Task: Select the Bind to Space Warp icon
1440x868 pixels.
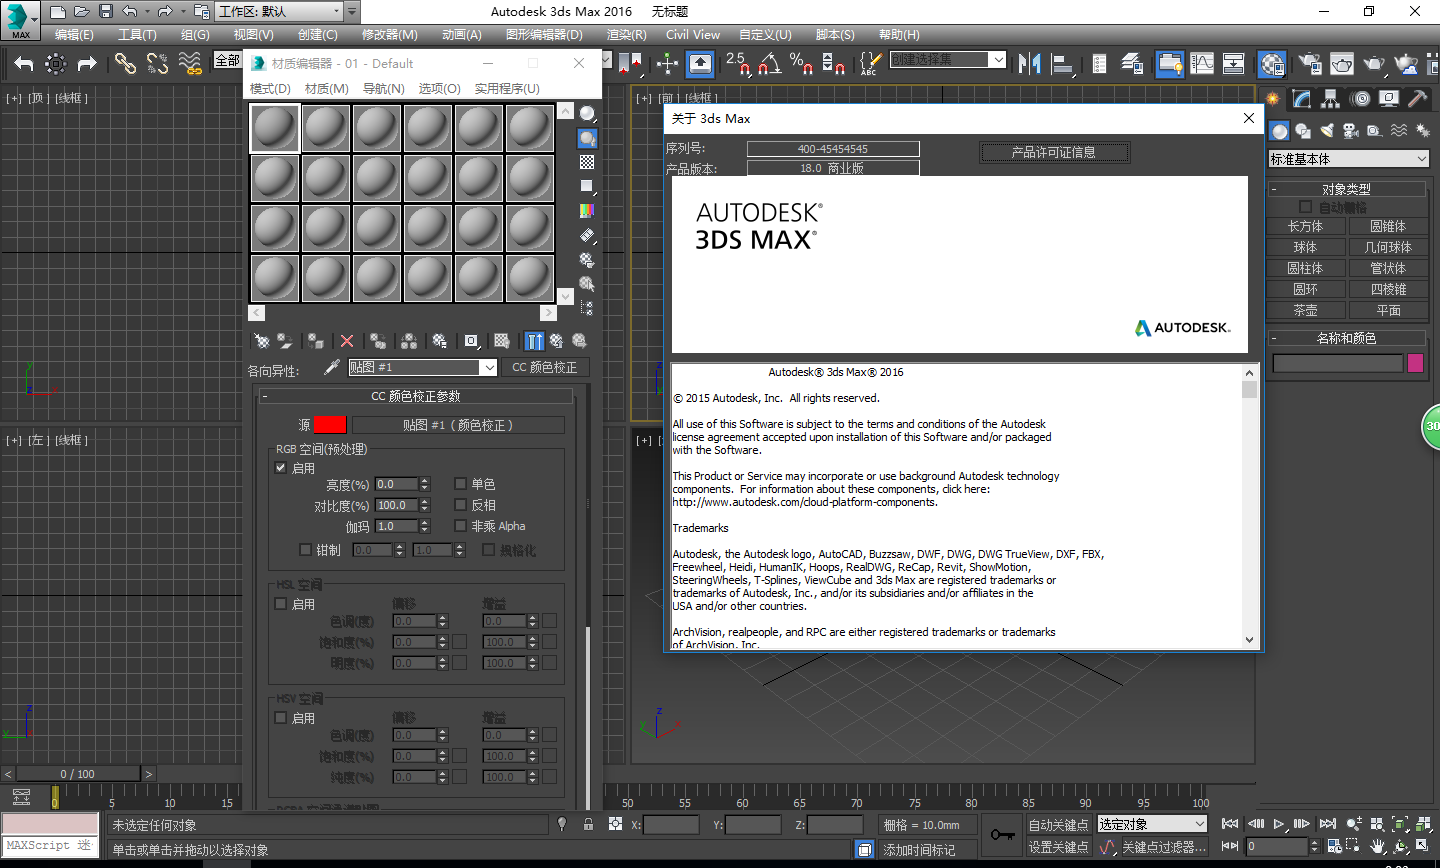Action: [x=190, y=64]
